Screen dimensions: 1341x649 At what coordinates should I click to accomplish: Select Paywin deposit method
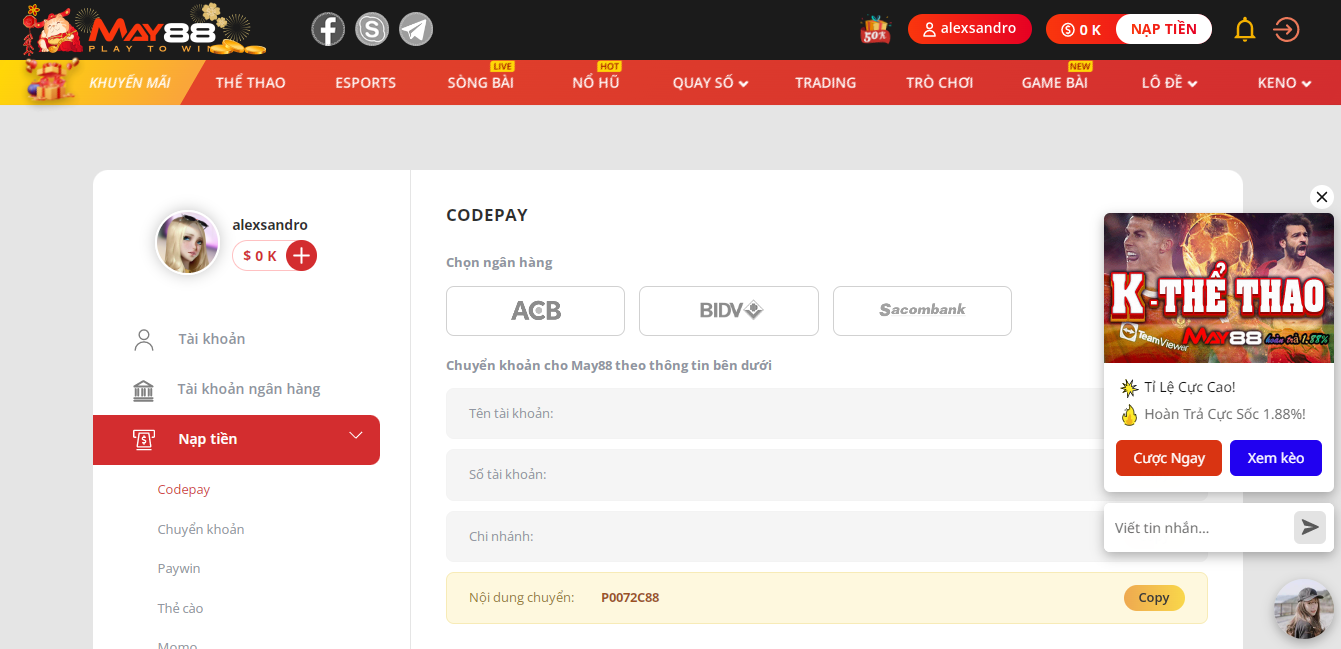pyautogui.click(x=179, y=568)
